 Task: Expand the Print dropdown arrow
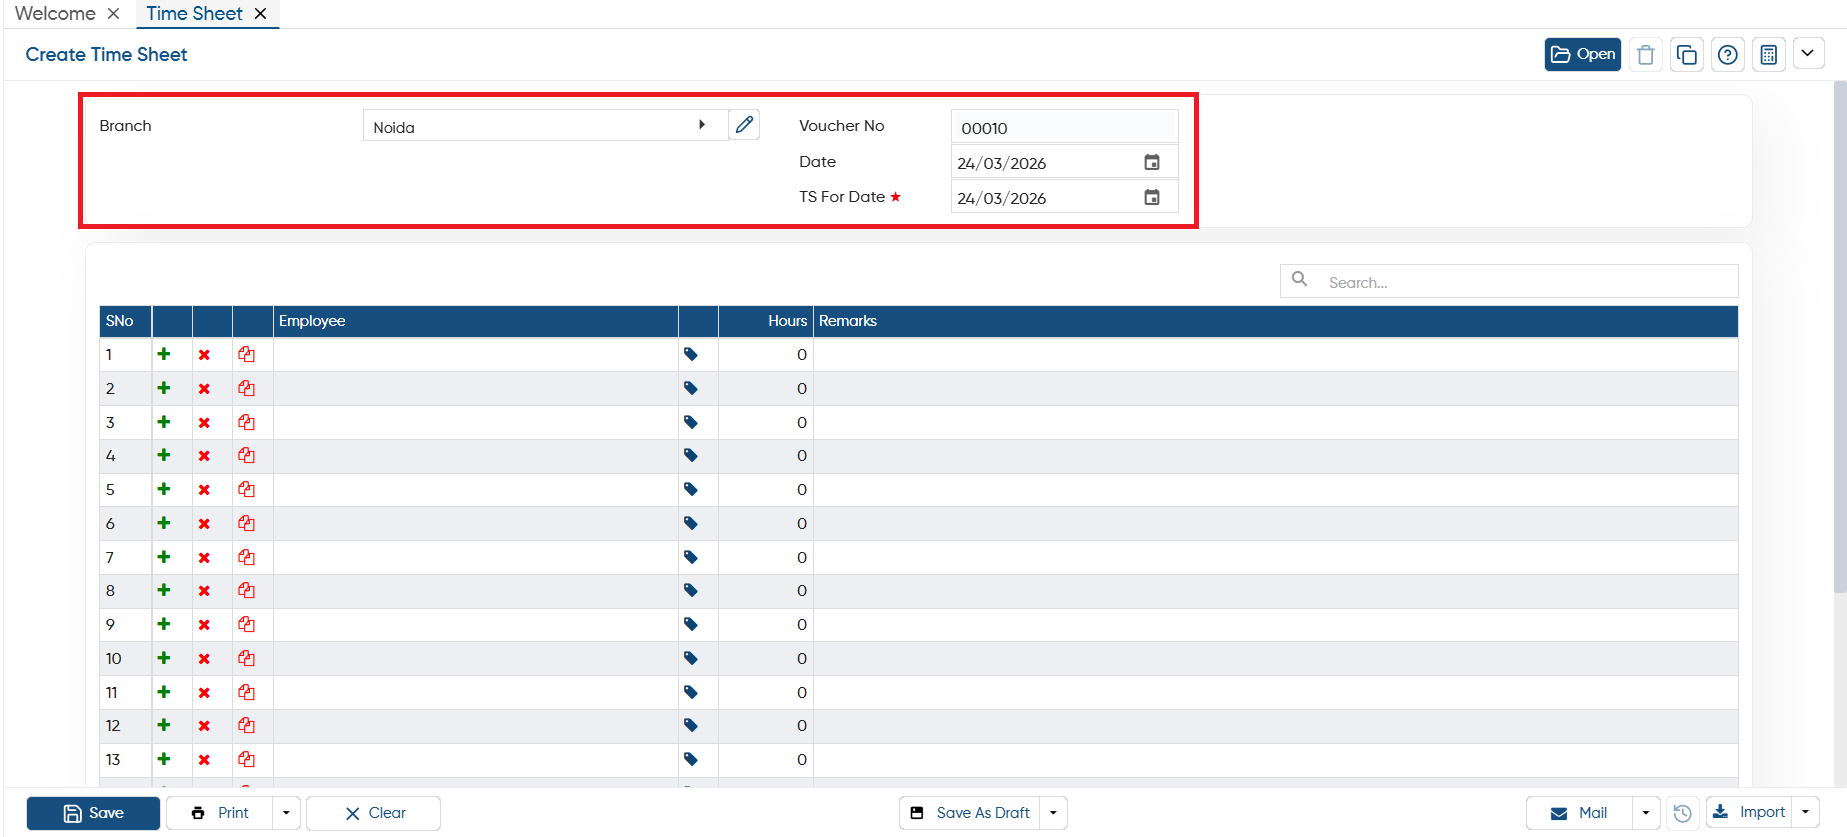tap(286, 813)
